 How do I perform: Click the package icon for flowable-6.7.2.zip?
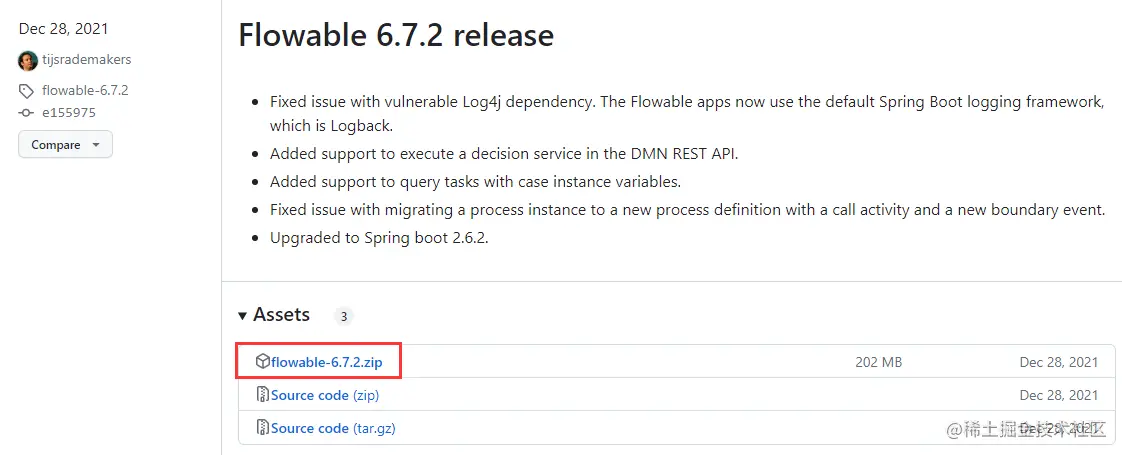point(262,362)
